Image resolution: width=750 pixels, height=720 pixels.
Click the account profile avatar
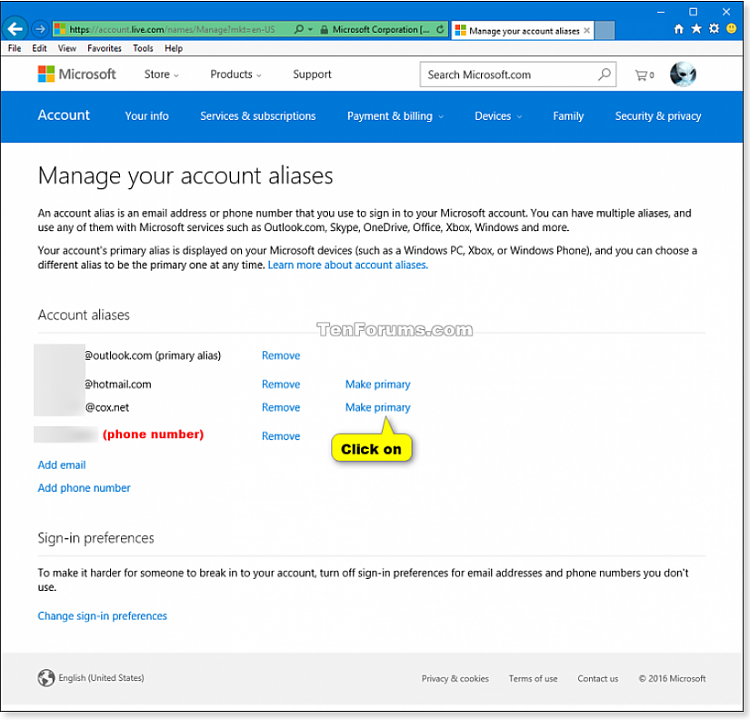pyautogui.click(x=683, y=74)
